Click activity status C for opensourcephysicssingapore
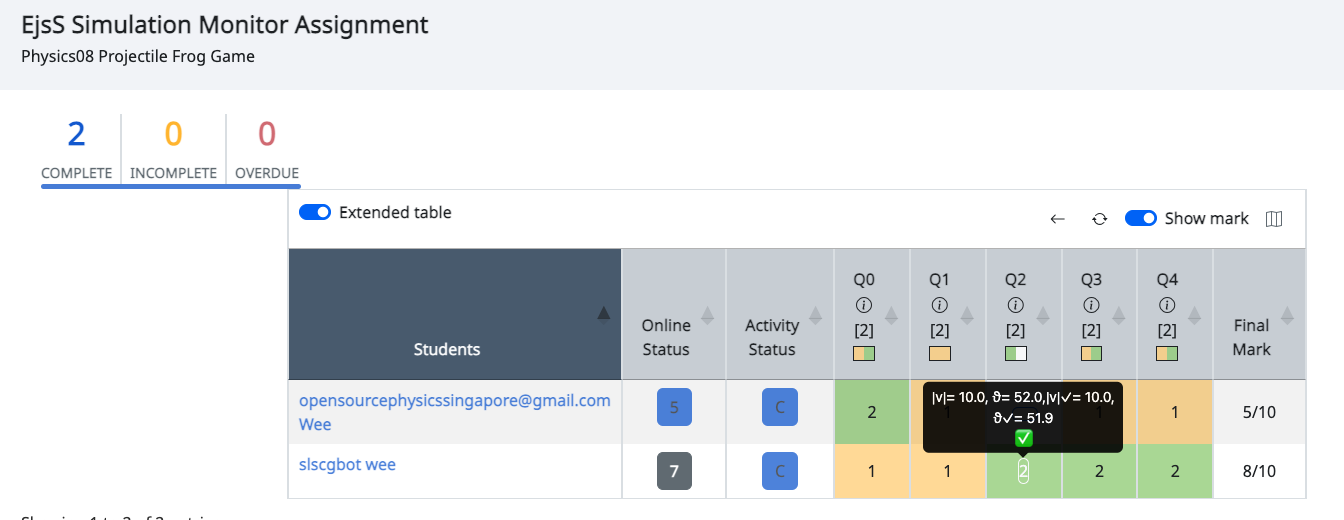Screen dimensions: 1344x520 [780, 408]
